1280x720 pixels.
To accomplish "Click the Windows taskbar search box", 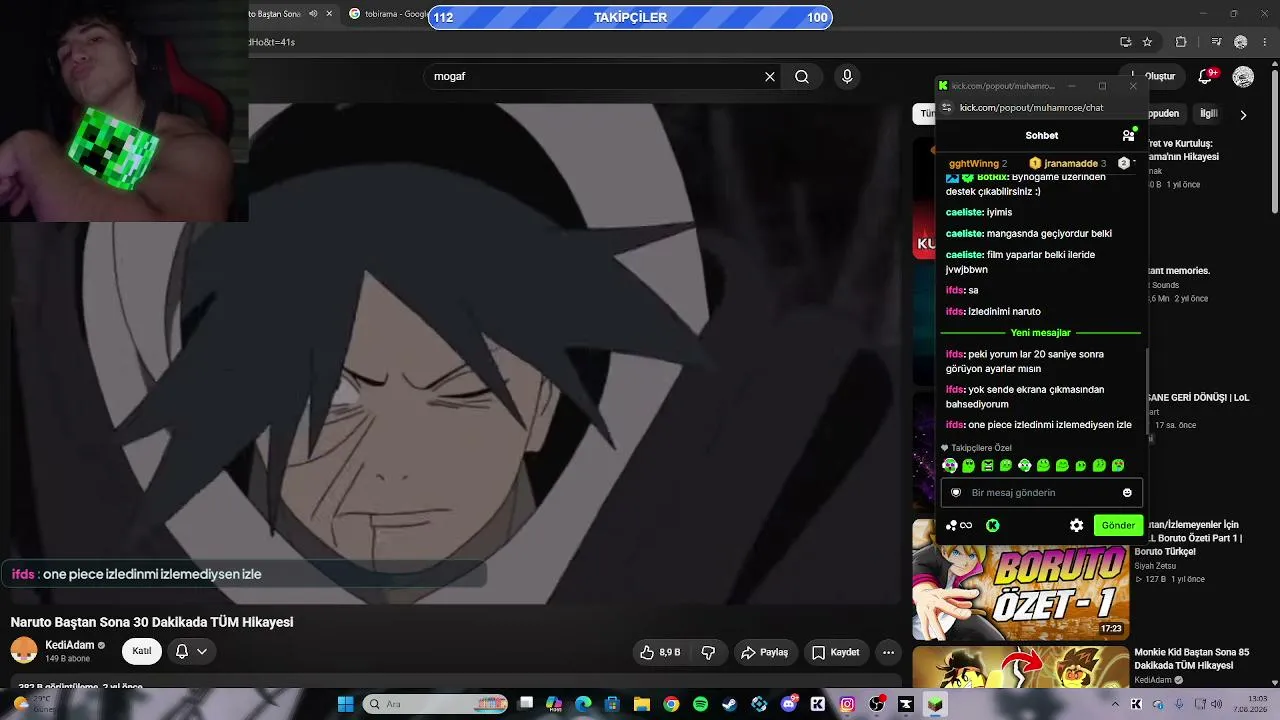I will tap(435, 704).
